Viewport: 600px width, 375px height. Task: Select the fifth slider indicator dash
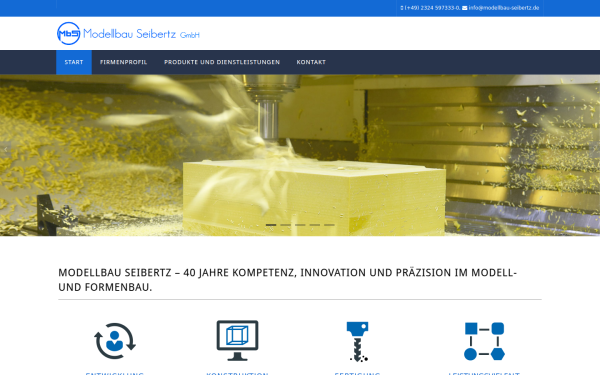tap(329, 225)
